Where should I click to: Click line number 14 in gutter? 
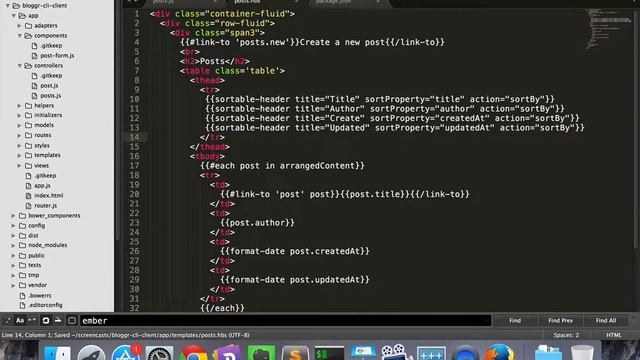(135, 137)
